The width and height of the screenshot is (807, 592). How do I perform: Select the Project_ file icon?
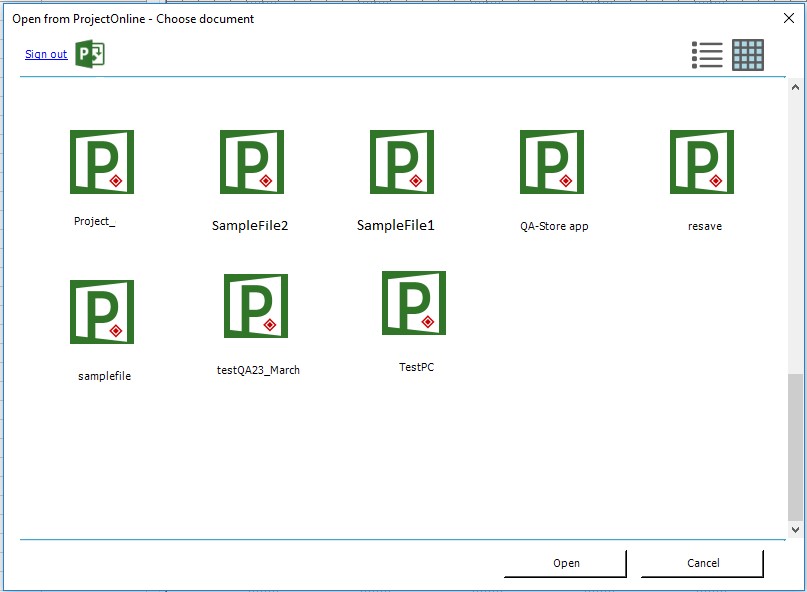pyautogui.click(x=102, y=162)
